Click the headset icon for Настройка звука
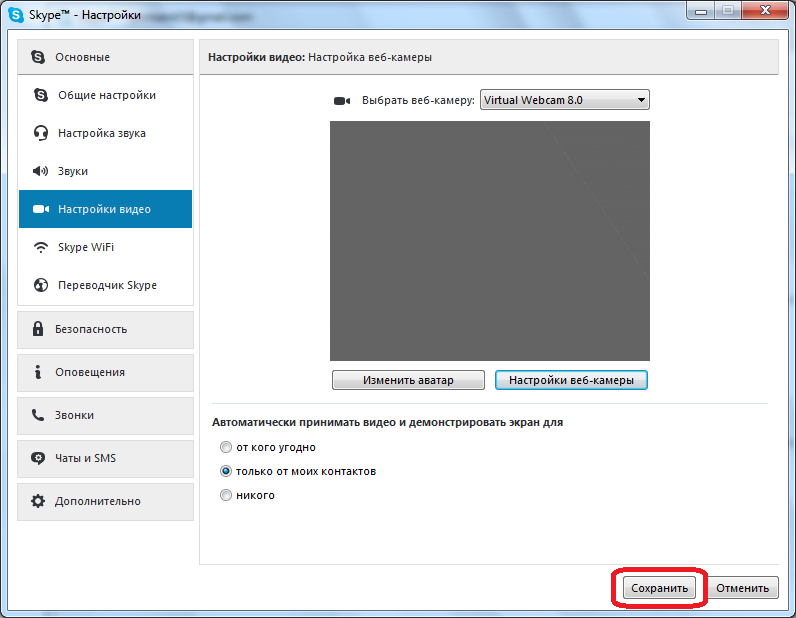 click(41, 133)
